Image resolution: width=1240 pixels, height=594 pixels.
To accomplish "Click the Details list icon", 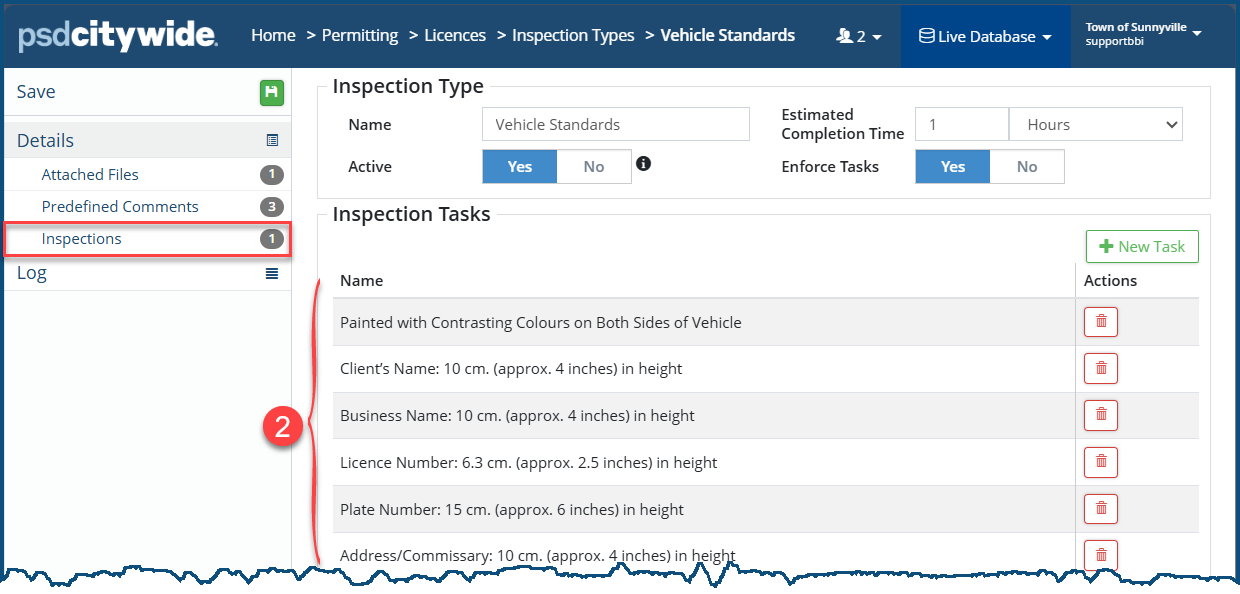I will [x=272, y=141].
